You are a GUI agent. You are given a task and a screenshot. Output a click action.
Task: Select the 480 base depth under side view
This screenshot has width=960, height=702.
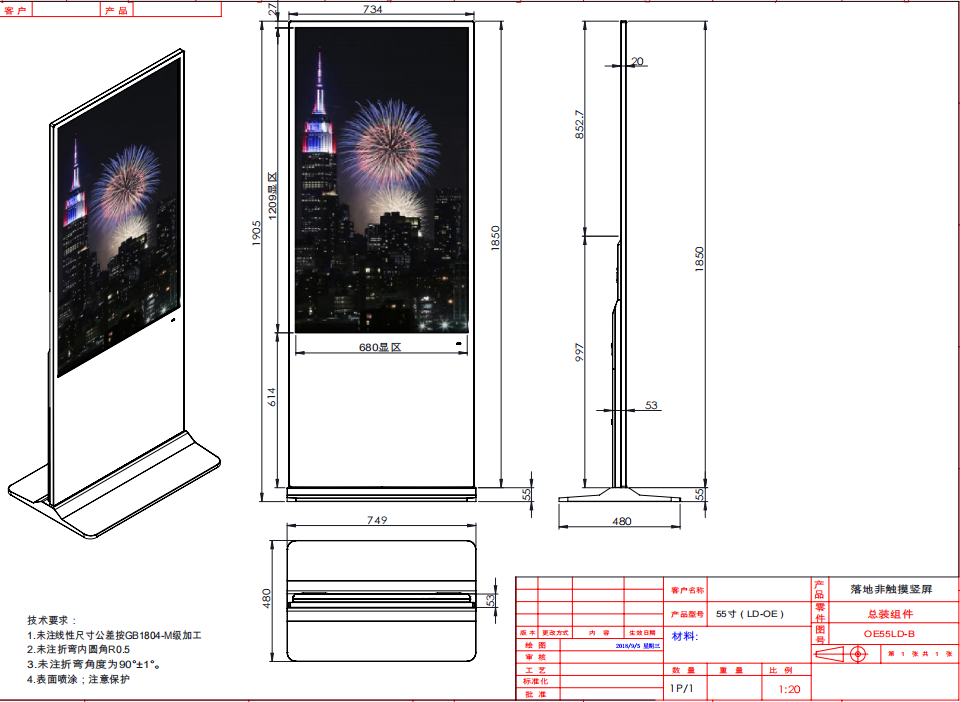pyautogui.click(x=621, y=521)
